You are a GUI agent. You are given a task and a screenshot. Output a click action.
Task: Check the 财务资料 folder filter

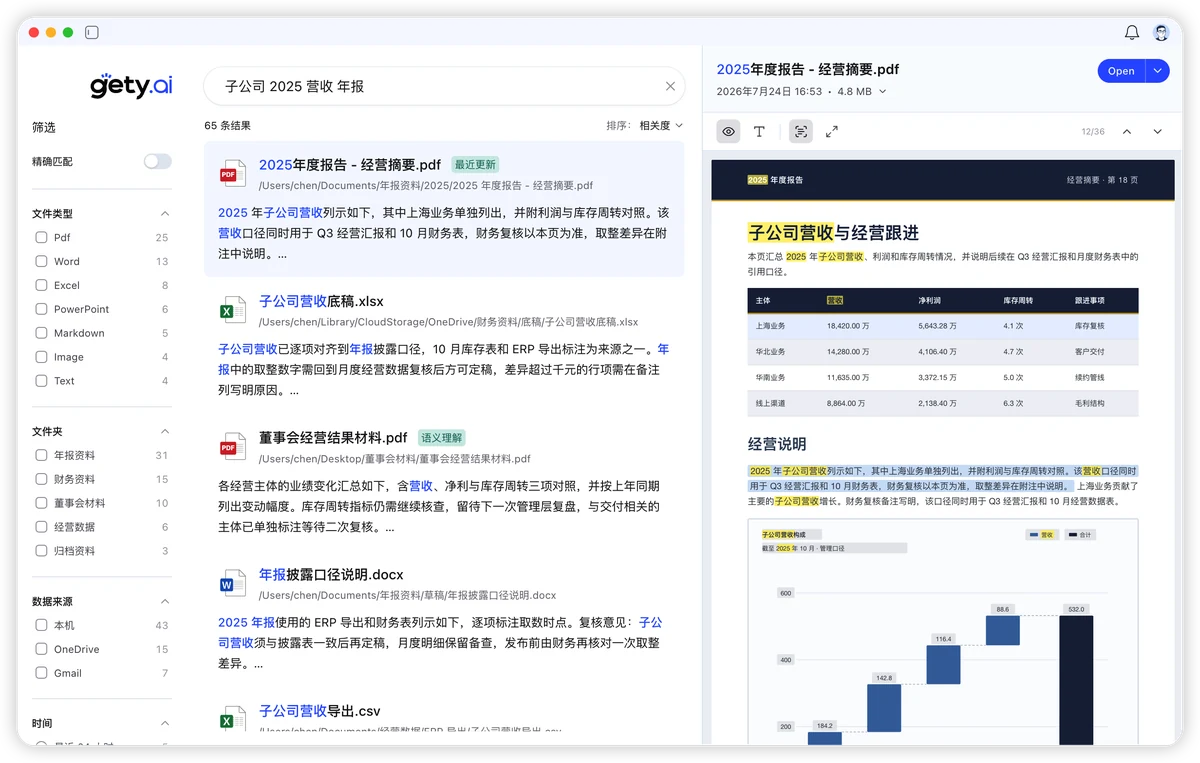[x=41, y=479]
